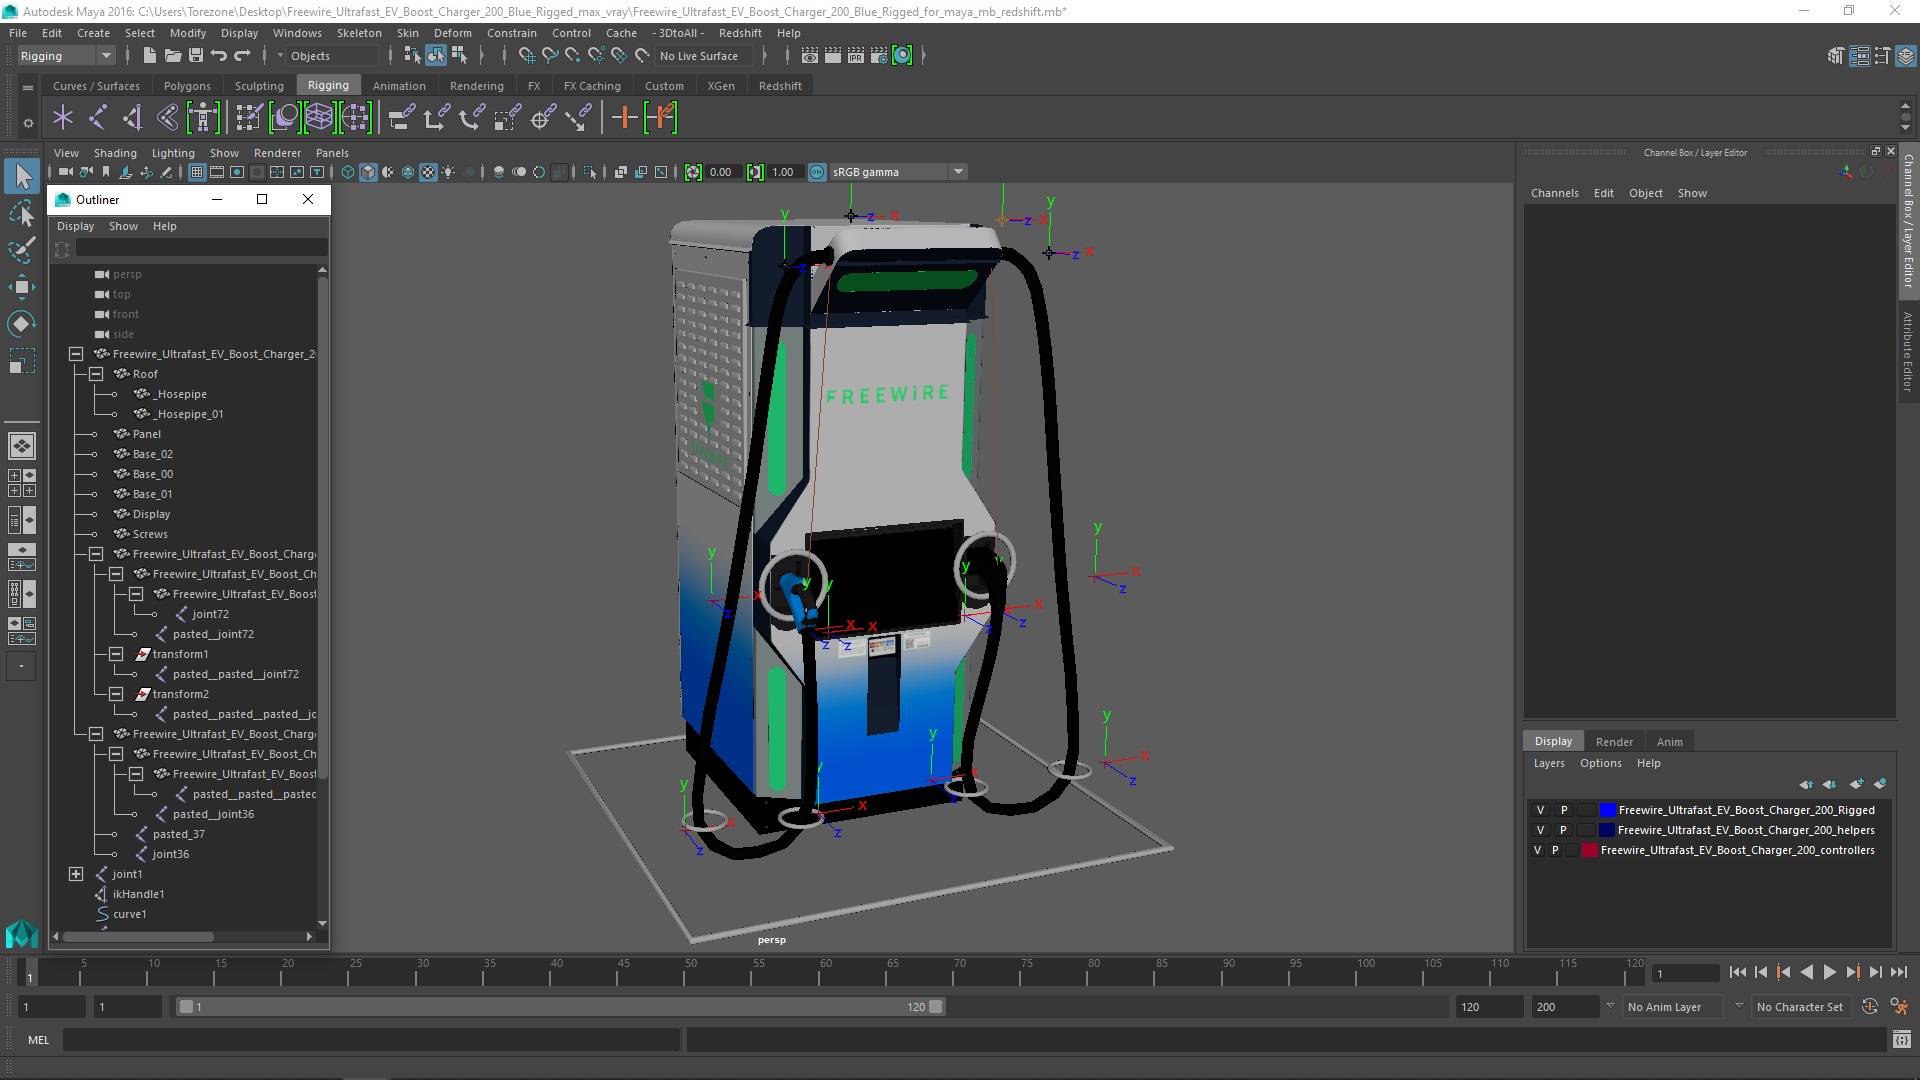Open the Skeleton menu
This screenshot has width=1920, height=1080.
point(359,33)
